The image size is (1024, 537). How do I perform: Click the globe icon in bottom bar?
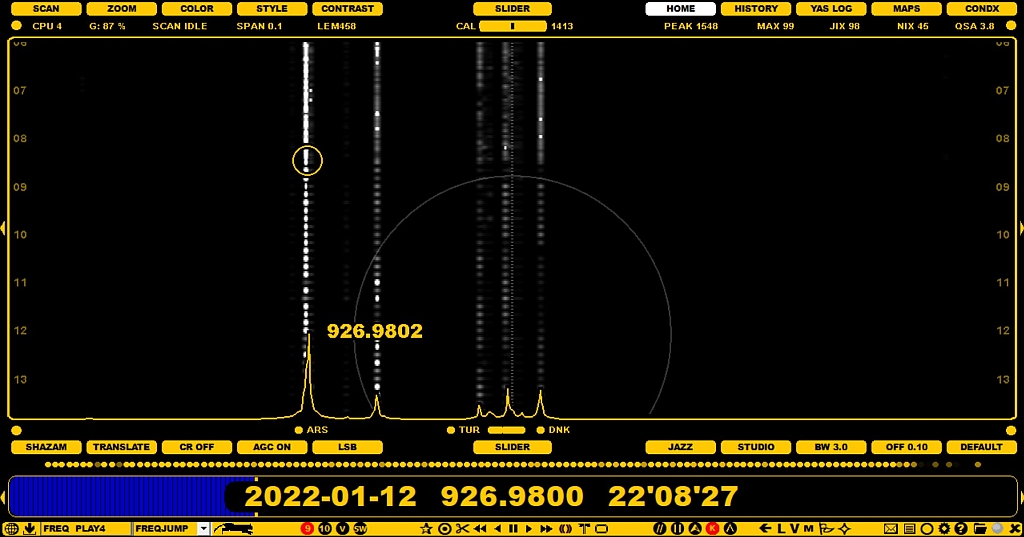pos(11,528)
